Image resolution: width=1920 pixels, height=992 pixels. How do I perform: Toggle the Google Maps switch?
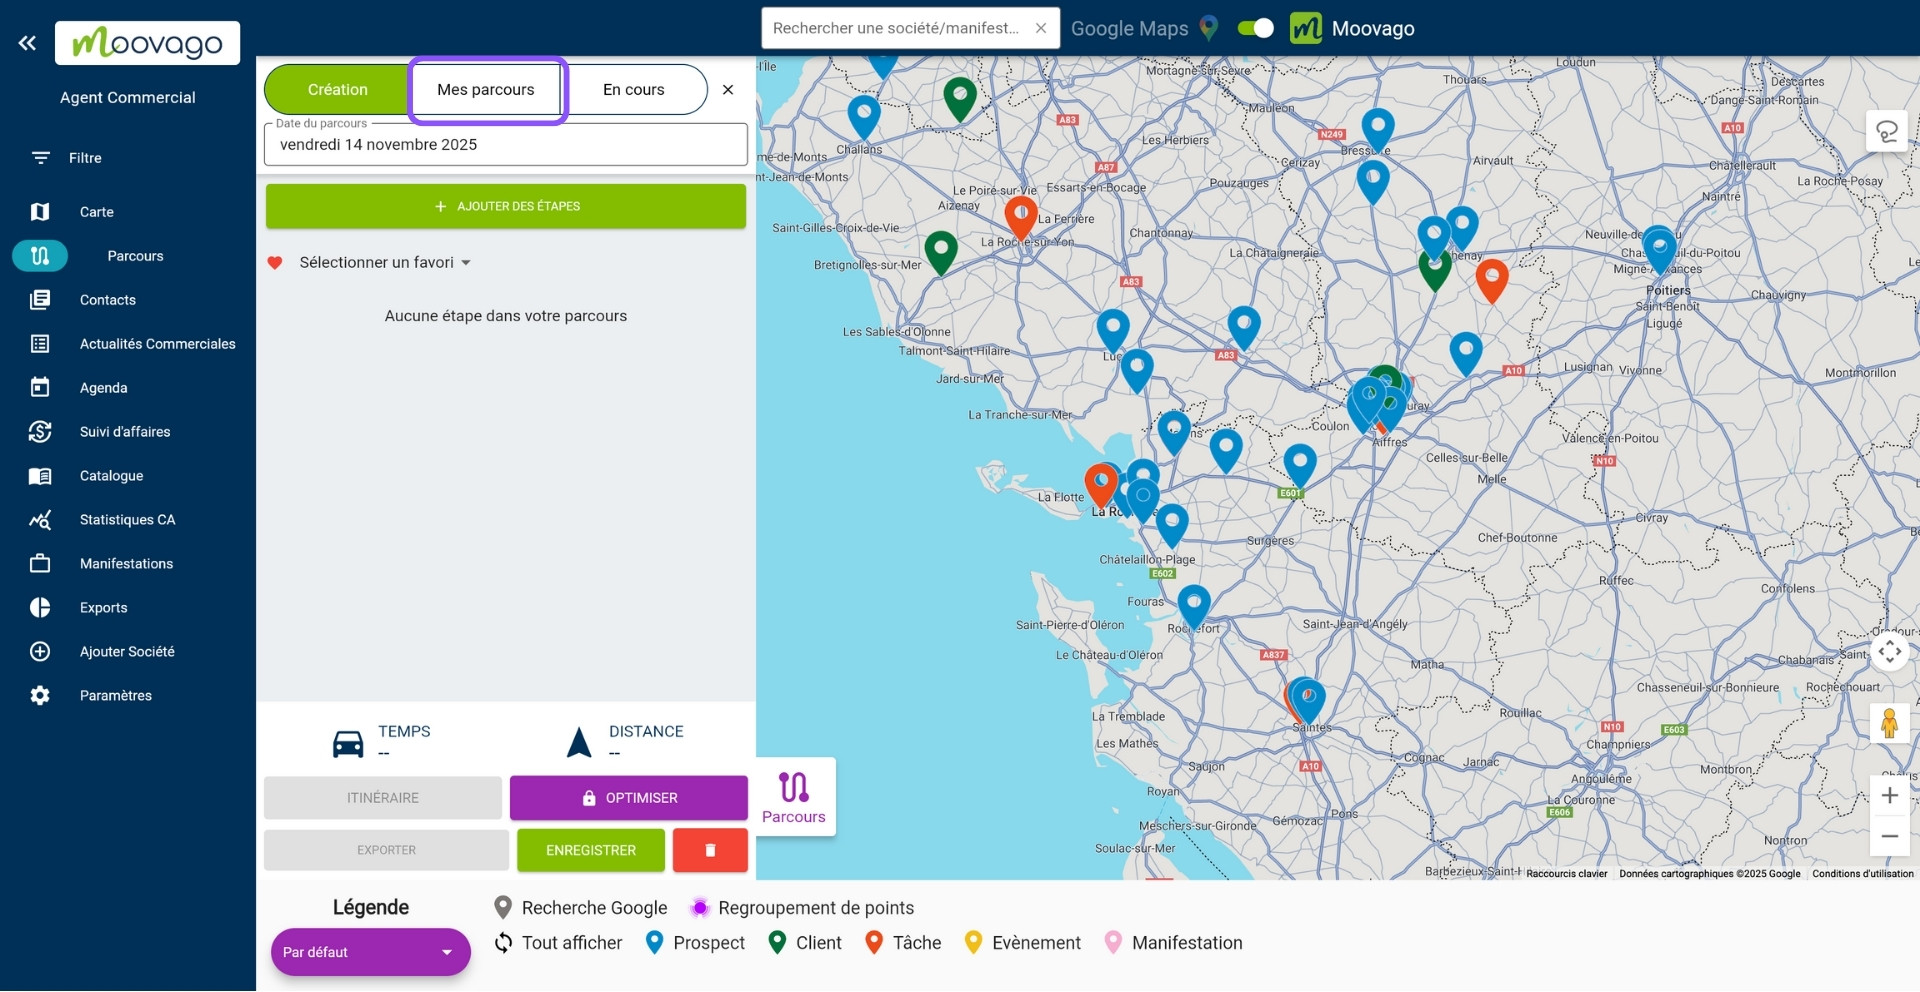pyautogui.click(x=1255, y=28)
